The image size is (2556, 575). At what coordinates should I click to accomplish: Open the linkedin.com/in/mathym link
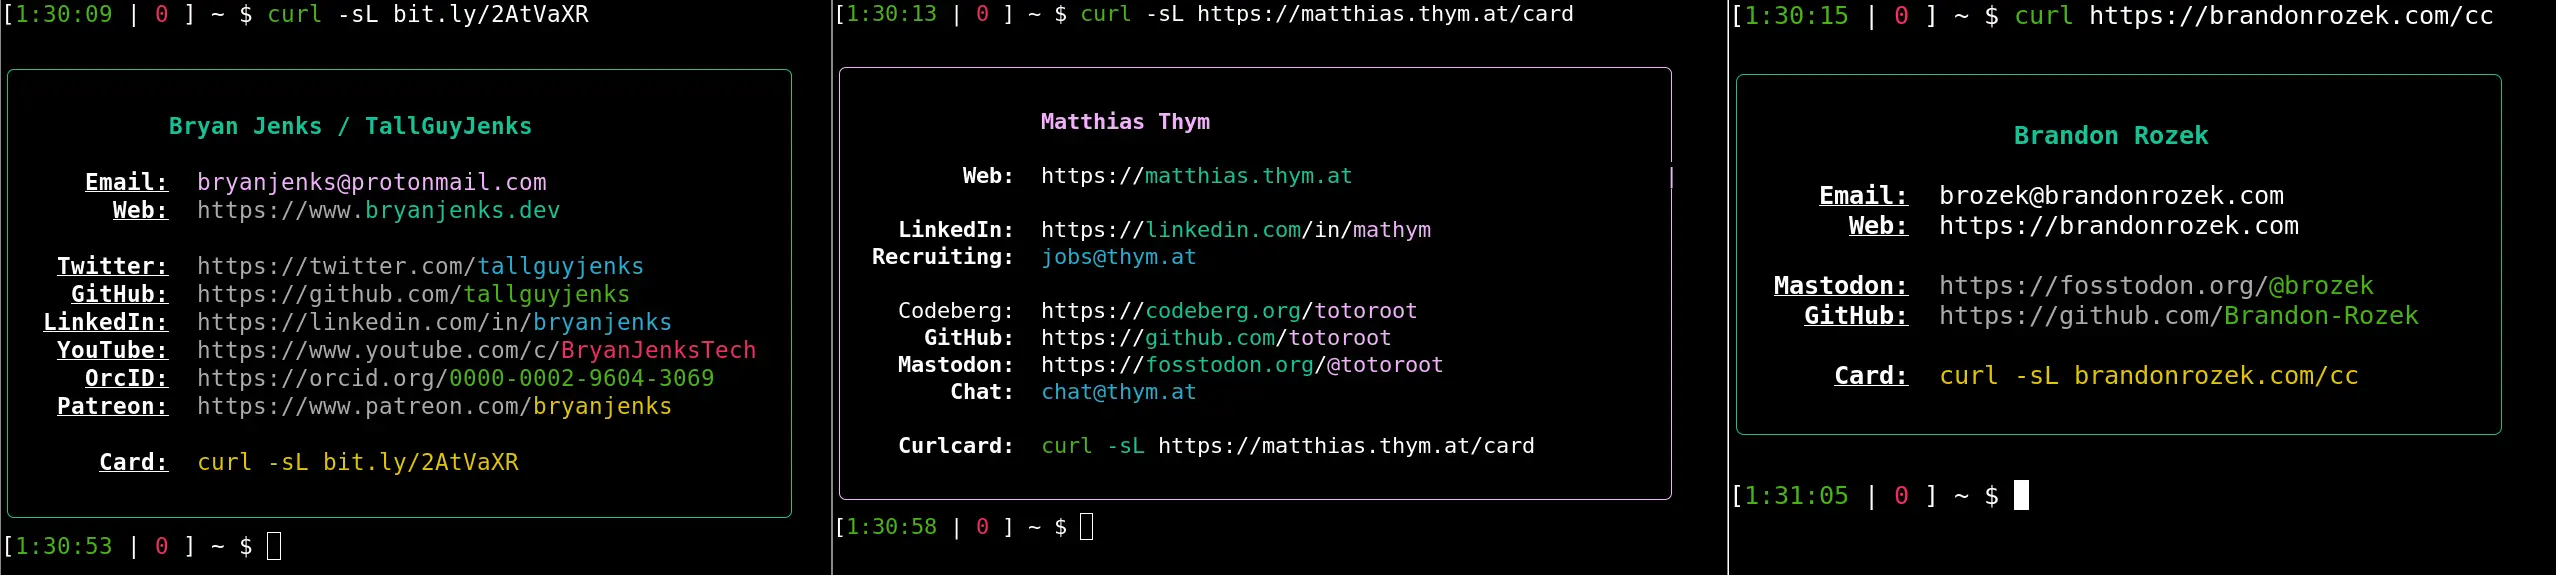point(1236,230)
